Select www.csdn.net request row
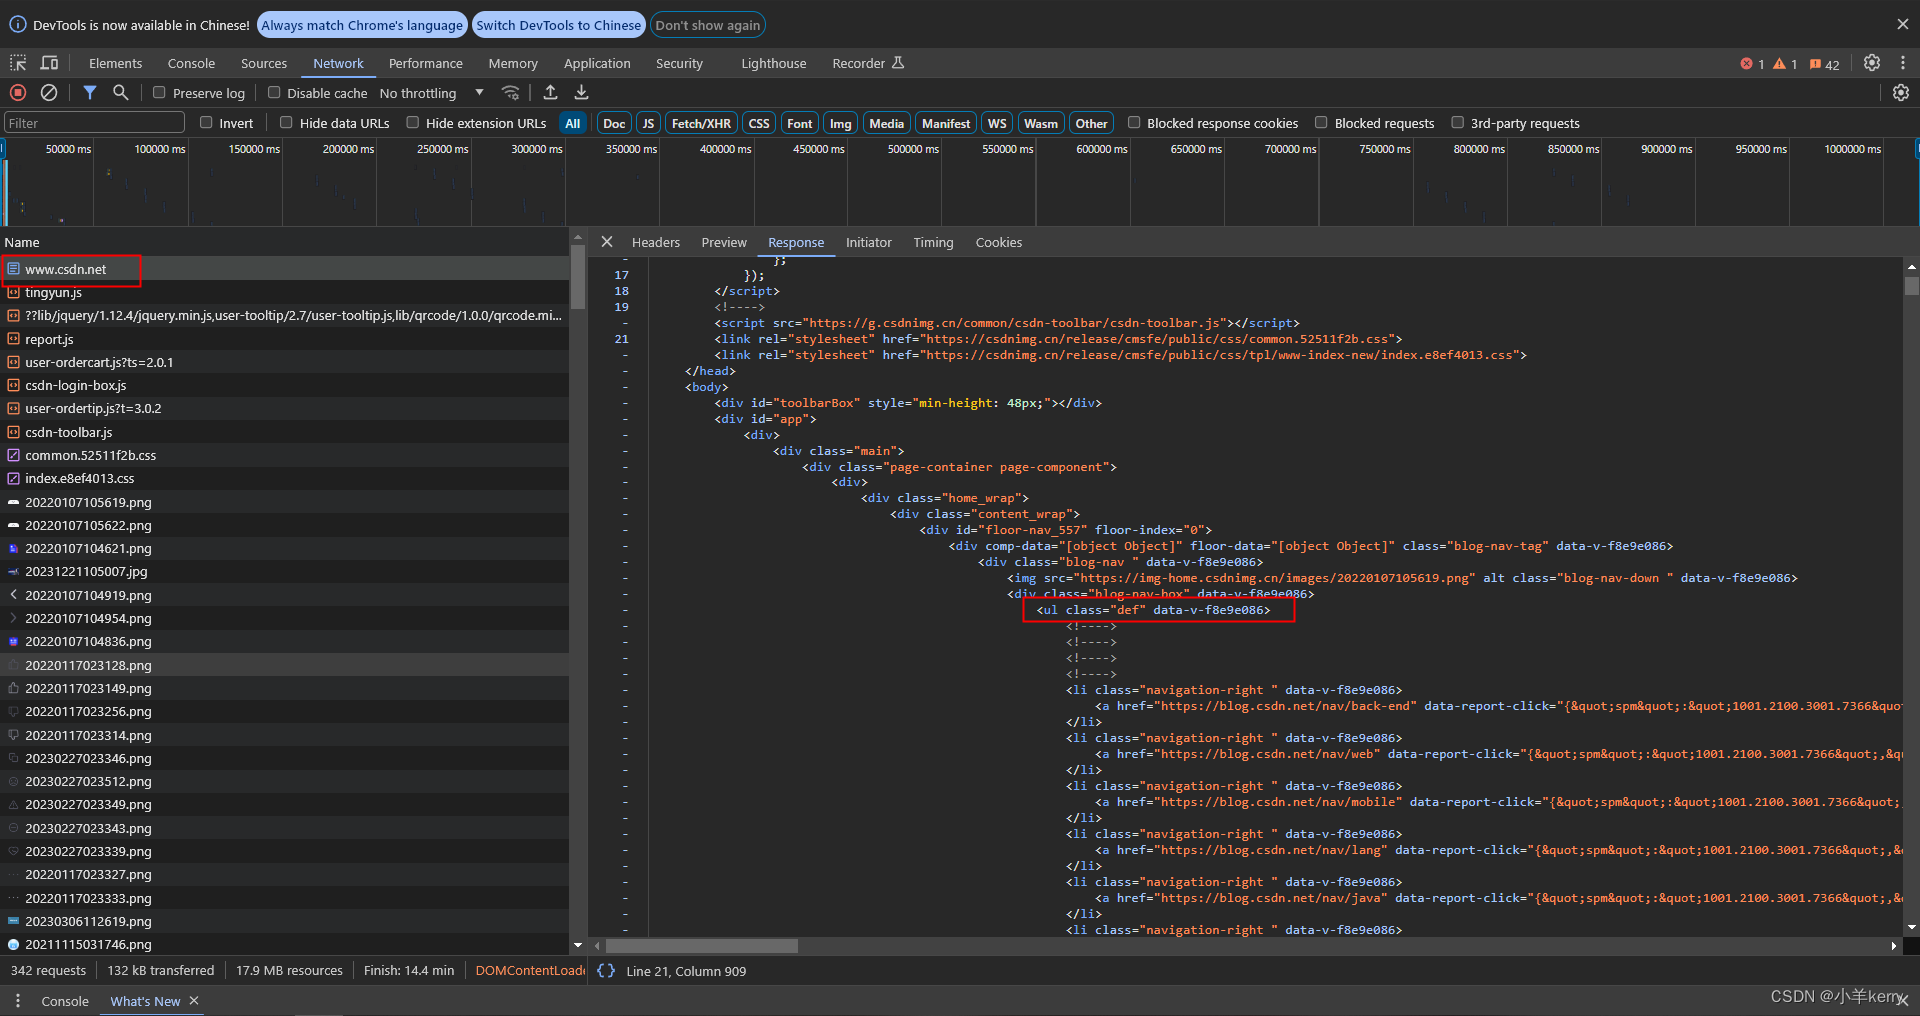The image size is (1920, 1016). 285,269
